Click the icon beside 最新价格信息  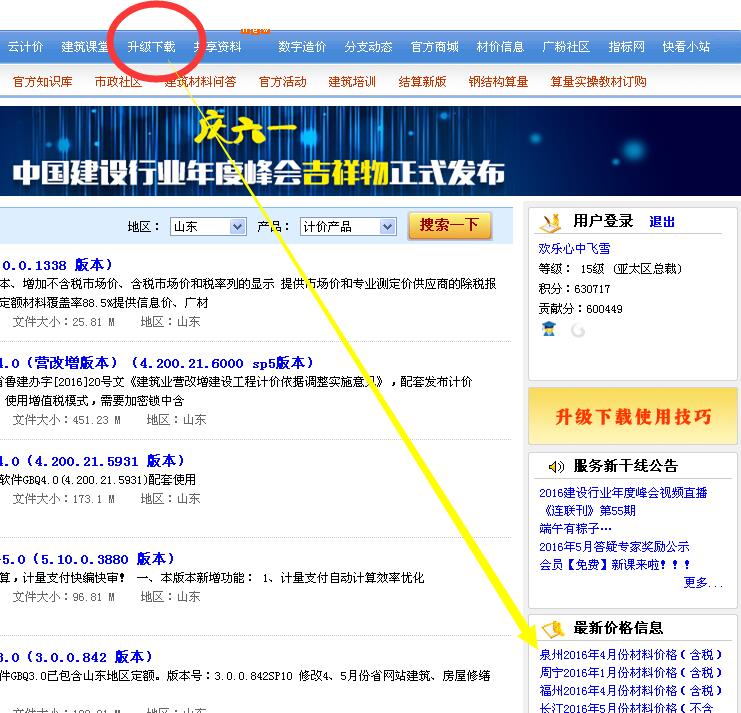[x=553, y=628]
